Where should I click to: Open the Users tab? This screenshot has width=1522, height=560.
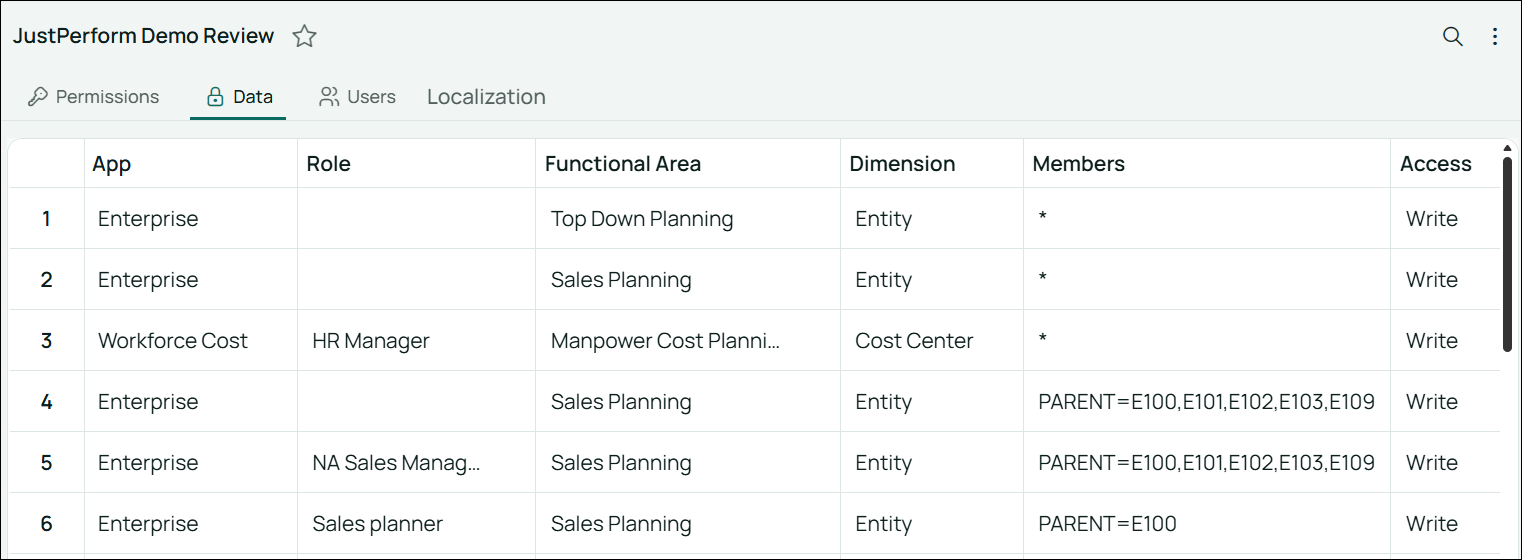pos(357,97)
